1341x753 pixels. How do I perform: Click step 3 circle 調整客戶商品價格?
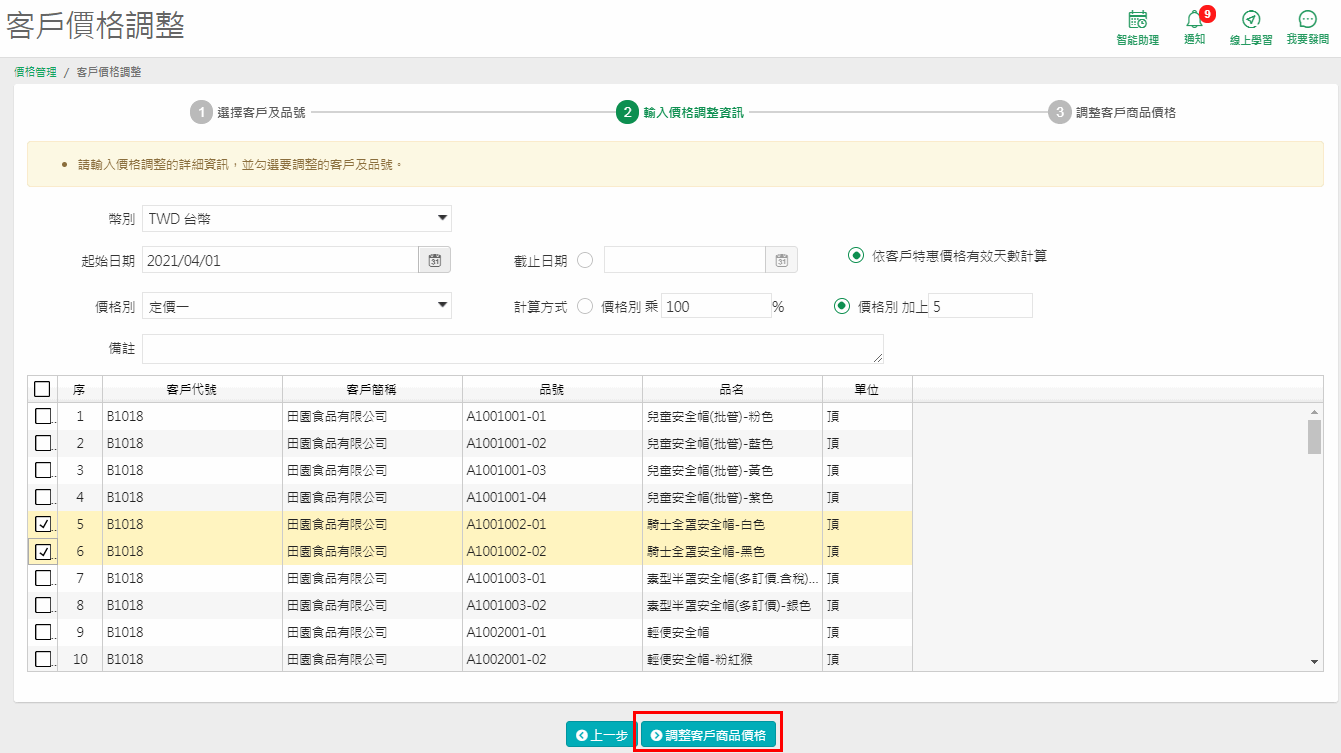tap(1059, 112)
